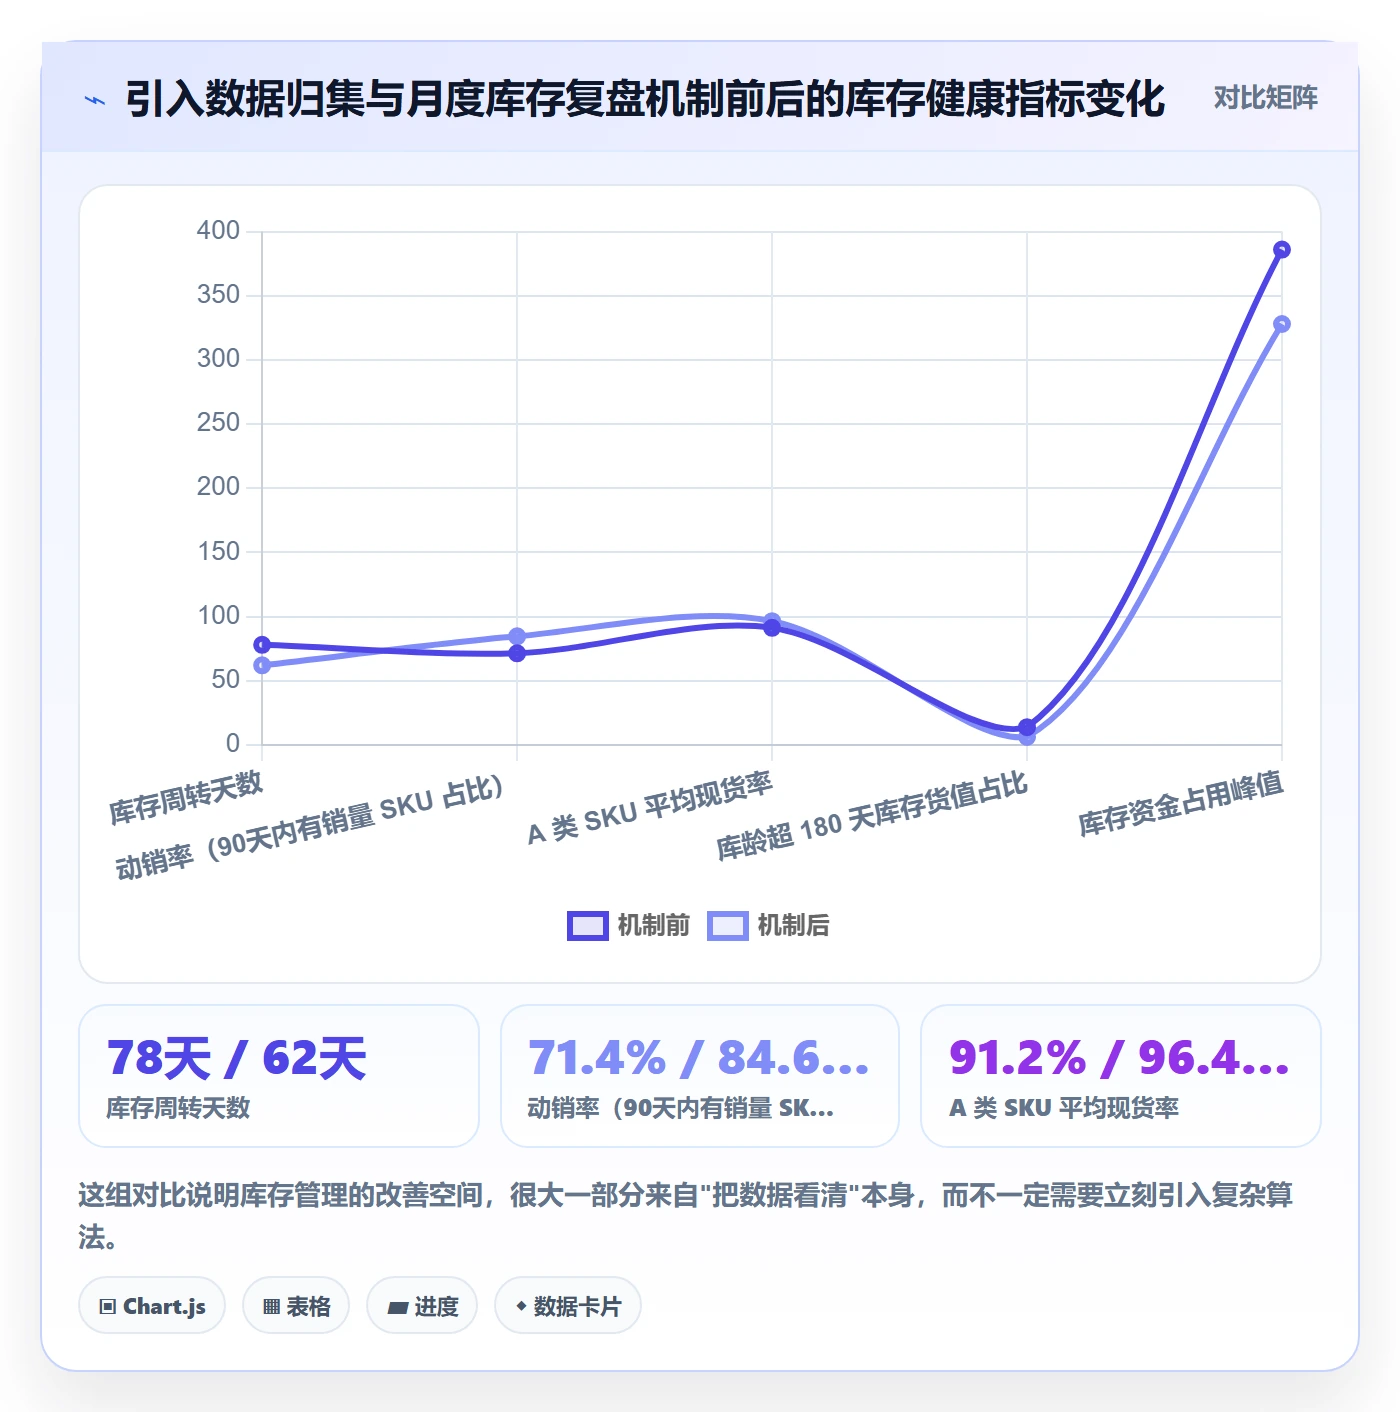Click the summary paragraph starting 这组对比说明
1400x1412 pixels.
[x=686, y=1216]
